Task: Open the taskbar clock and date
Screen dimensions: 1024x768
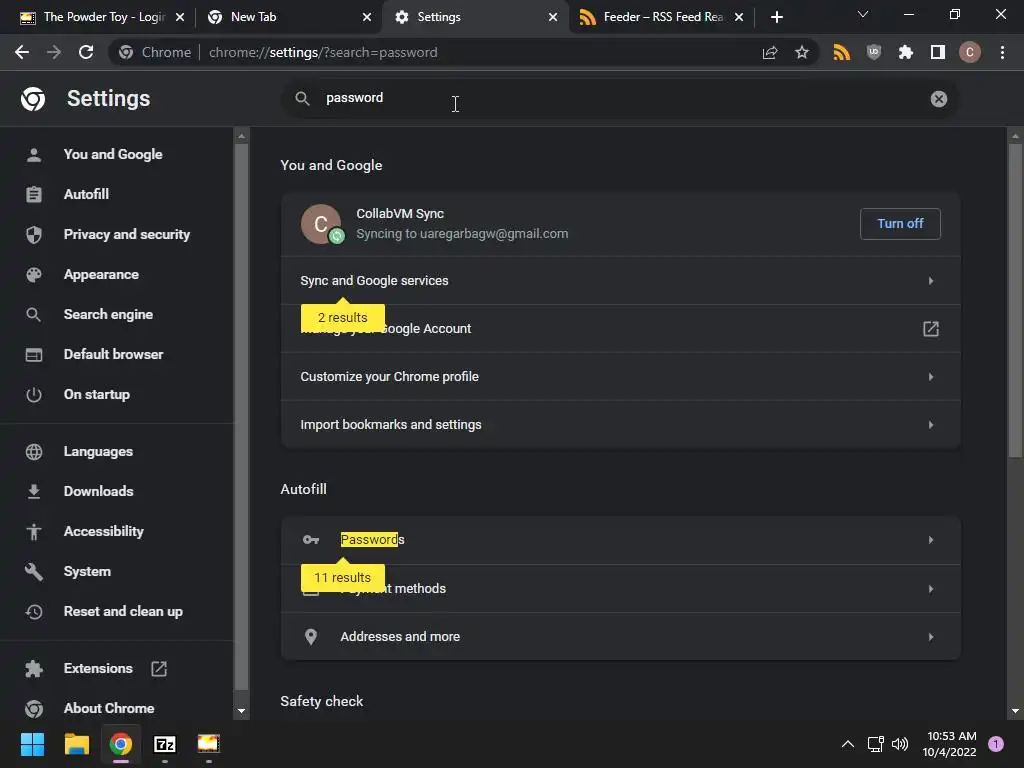Action: [950, 744]
